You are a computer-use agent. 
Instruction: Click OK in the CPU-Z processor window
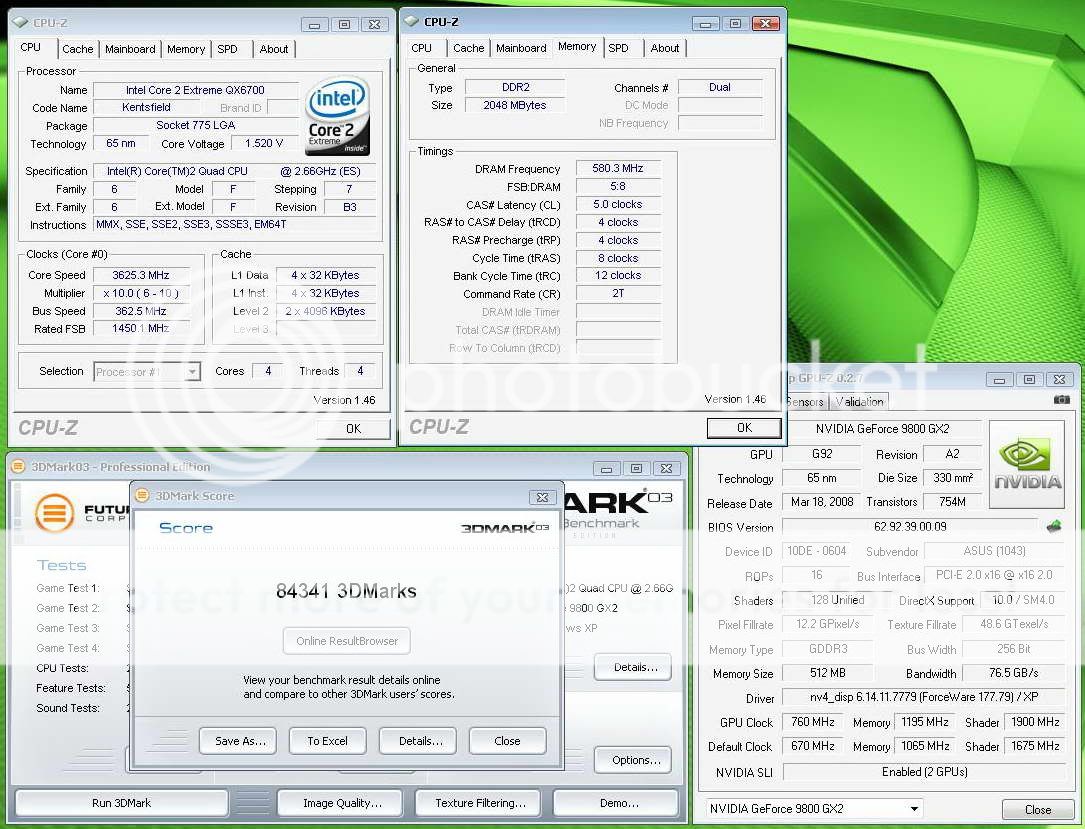click(x=354, y=428)
